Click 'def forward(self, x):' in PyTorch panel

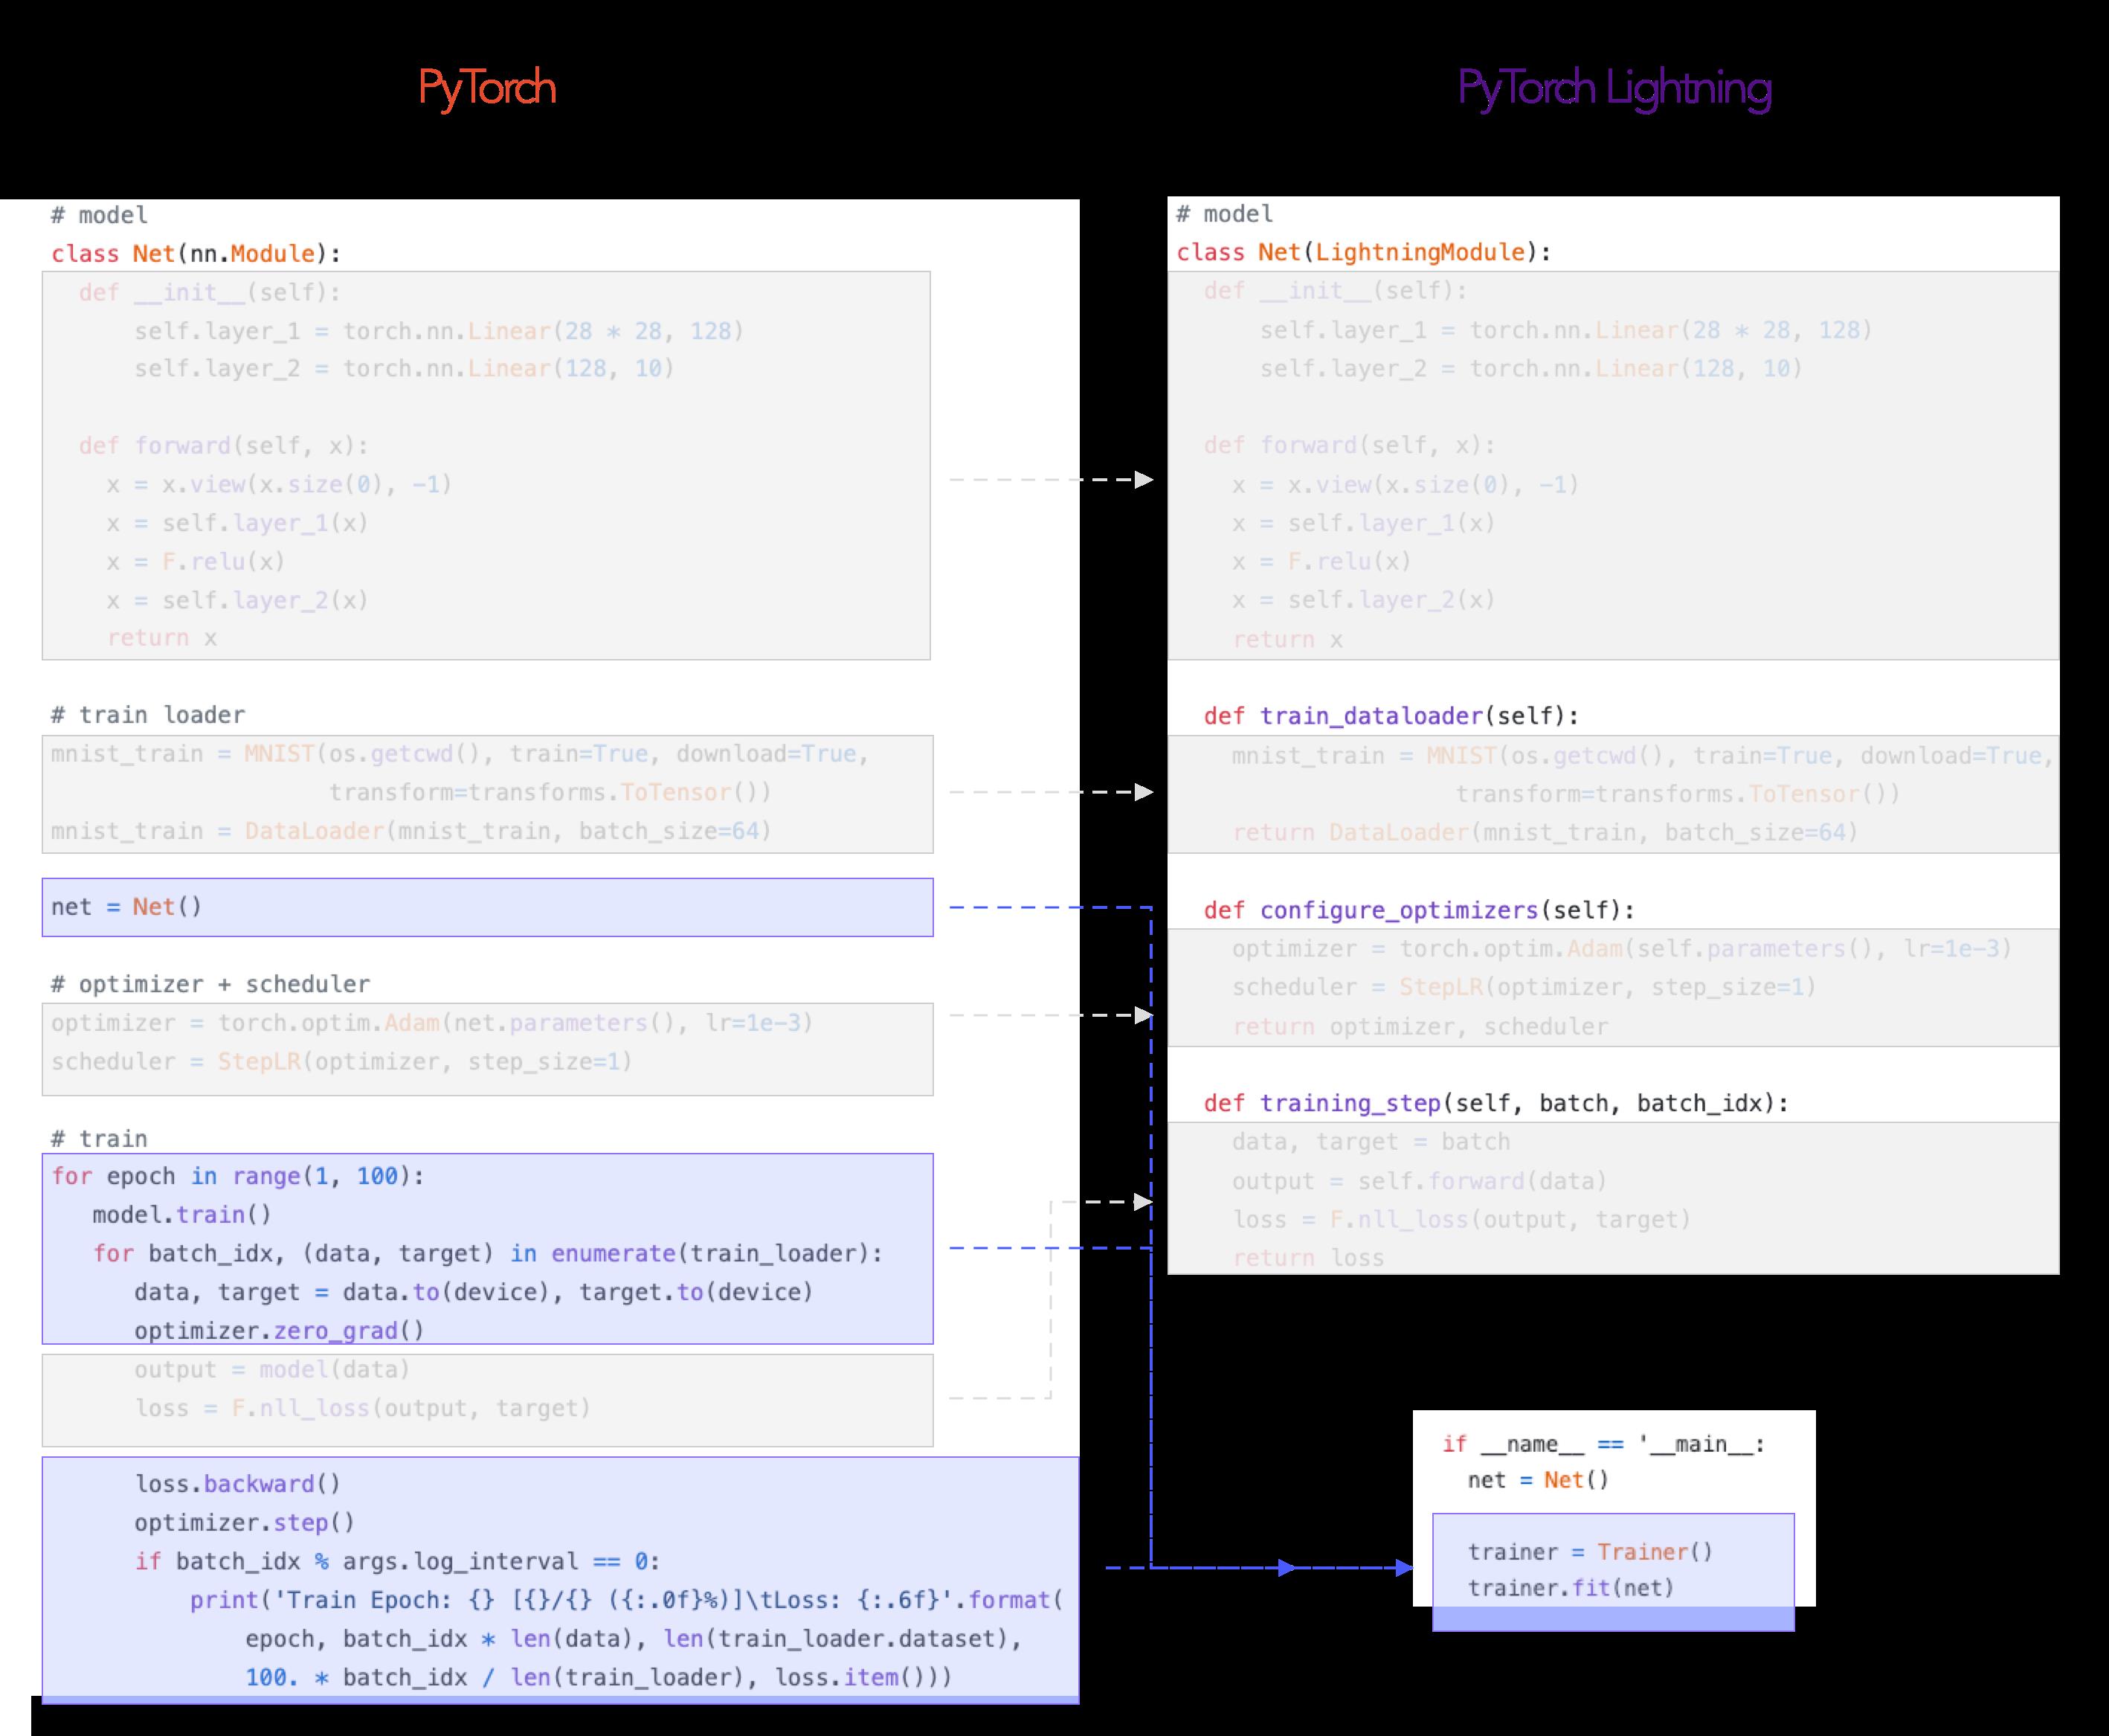[224, 446]
